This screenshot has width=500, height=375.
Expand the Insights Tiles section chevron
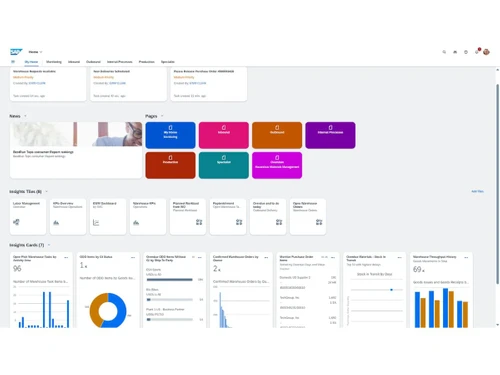[47, 191]
